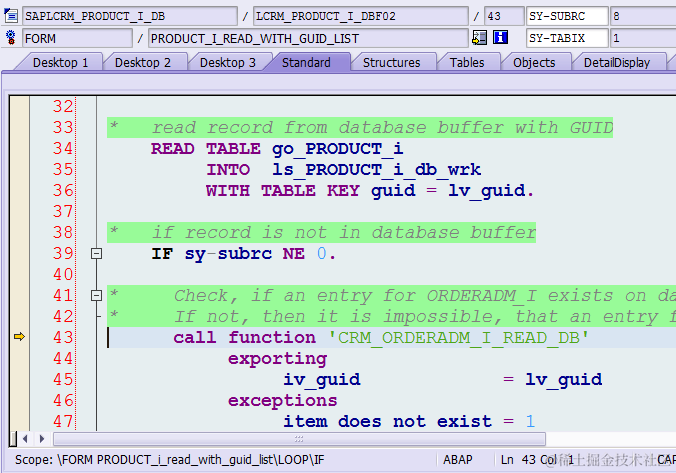Click the SY-TABIX value field showing 1
Screen dimensions: 676x473
642,38
